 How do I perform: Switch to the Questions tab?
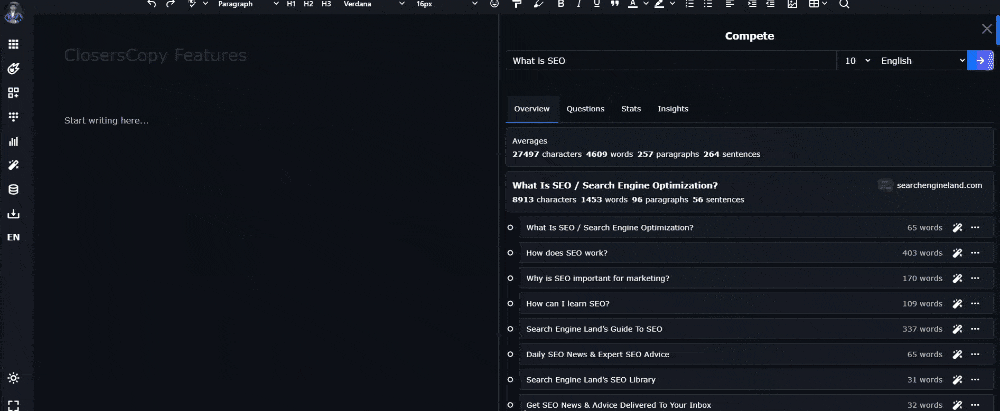(585, 109)
